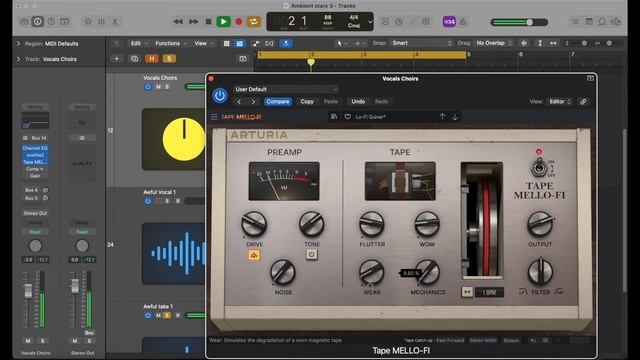Open the Mixer icon in control bar
The image size is (640, 360).
click(x=101, y=21)
